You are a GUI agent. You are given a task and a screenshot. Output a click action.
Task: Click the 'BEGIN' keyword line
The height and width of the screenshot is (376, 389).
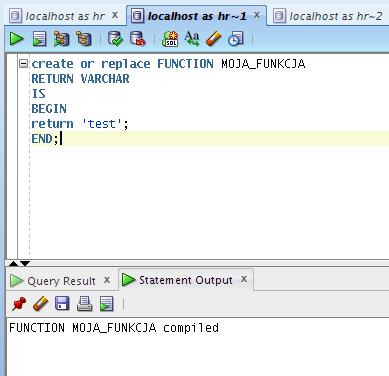coord(49,109)
